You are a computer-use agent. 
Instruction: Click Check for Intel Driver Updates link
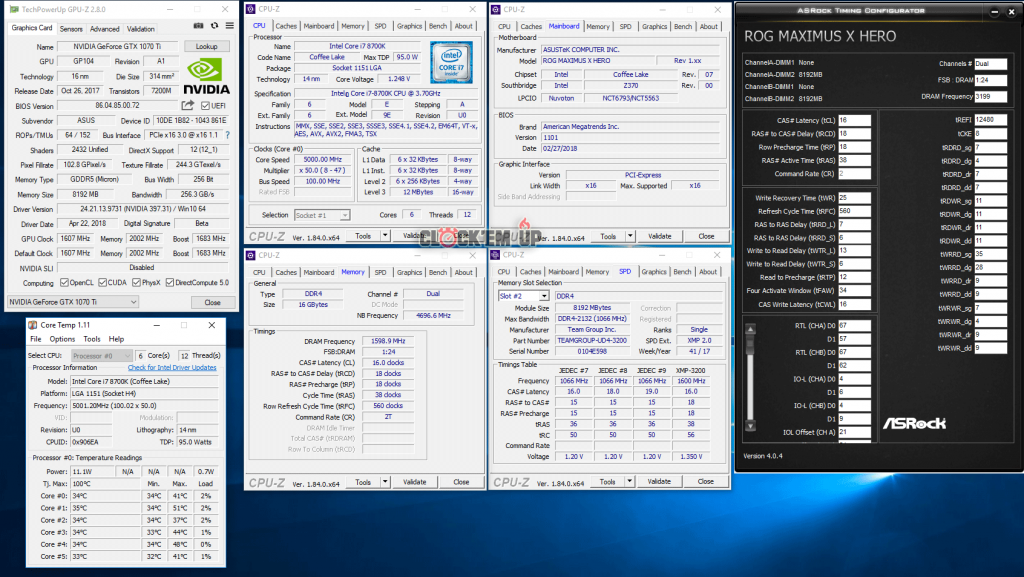[x=172, y=367]
